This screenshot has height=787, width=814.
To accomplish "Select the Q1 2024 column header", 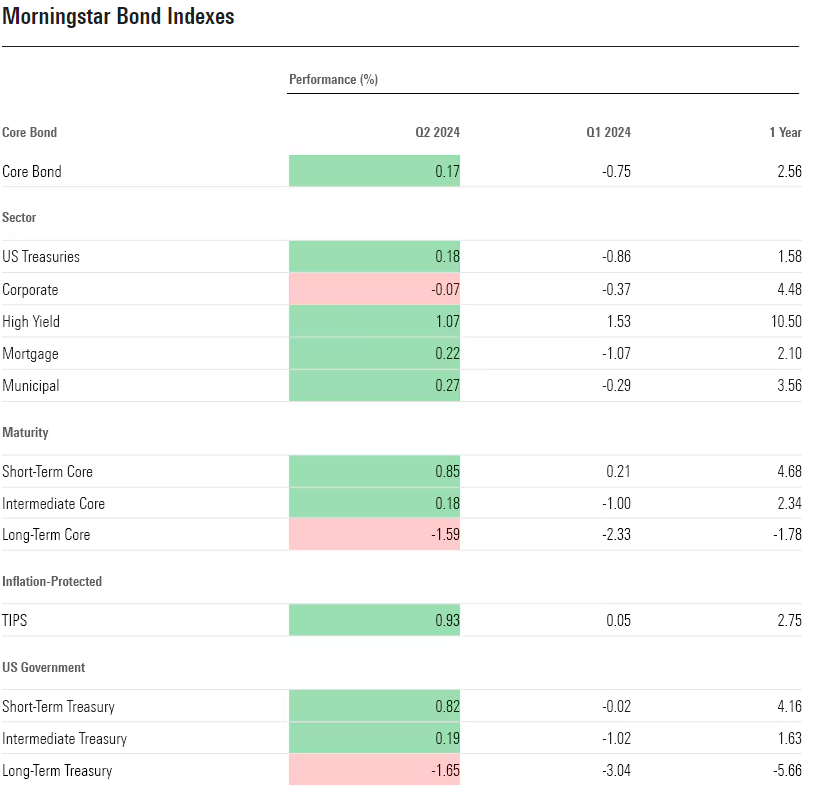I will tap(608, 132).
